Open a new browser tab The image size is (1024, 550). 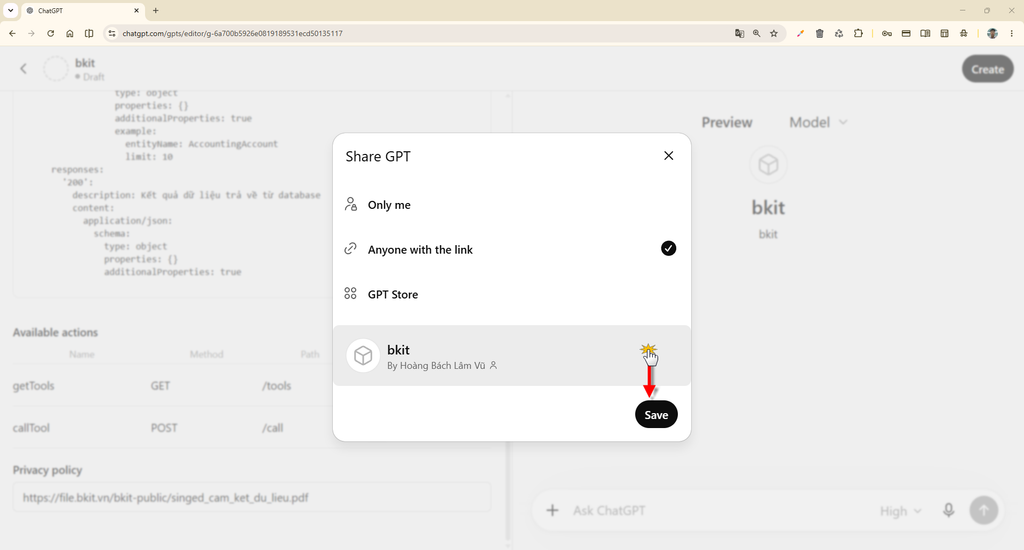point(155,10)
